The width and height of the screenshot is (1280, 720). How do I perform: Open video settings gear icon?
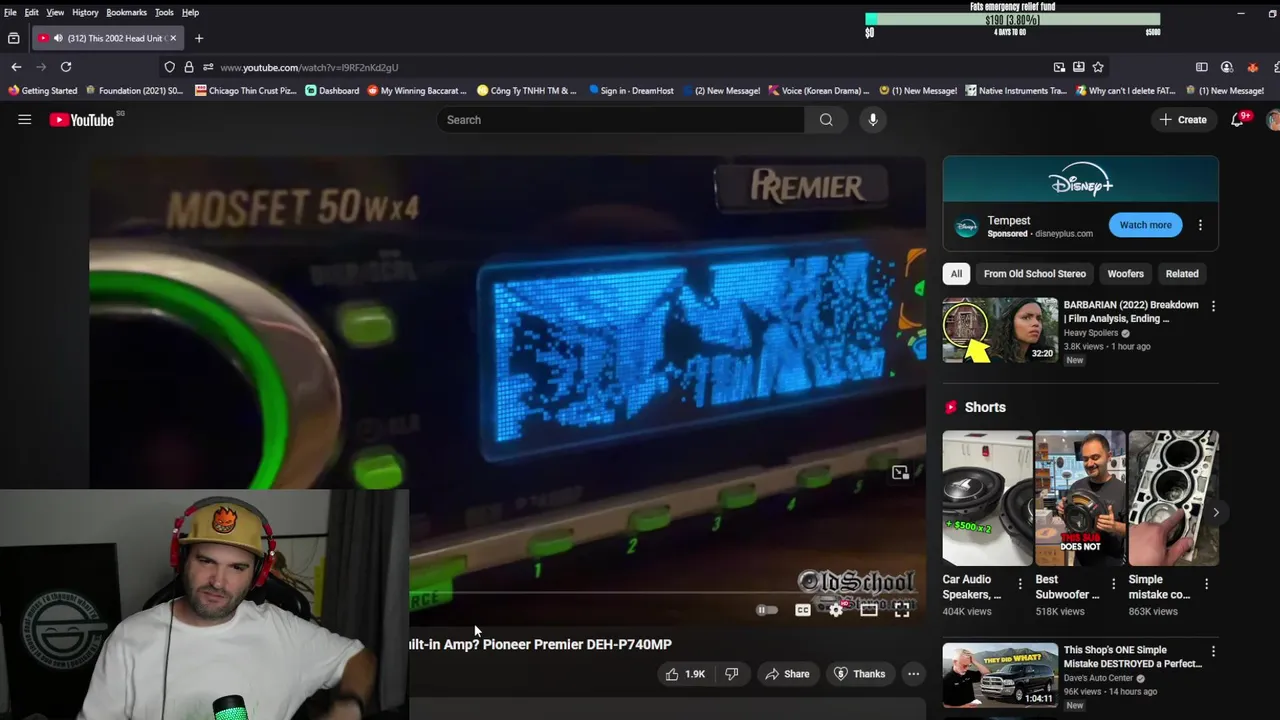pos(836,610)
